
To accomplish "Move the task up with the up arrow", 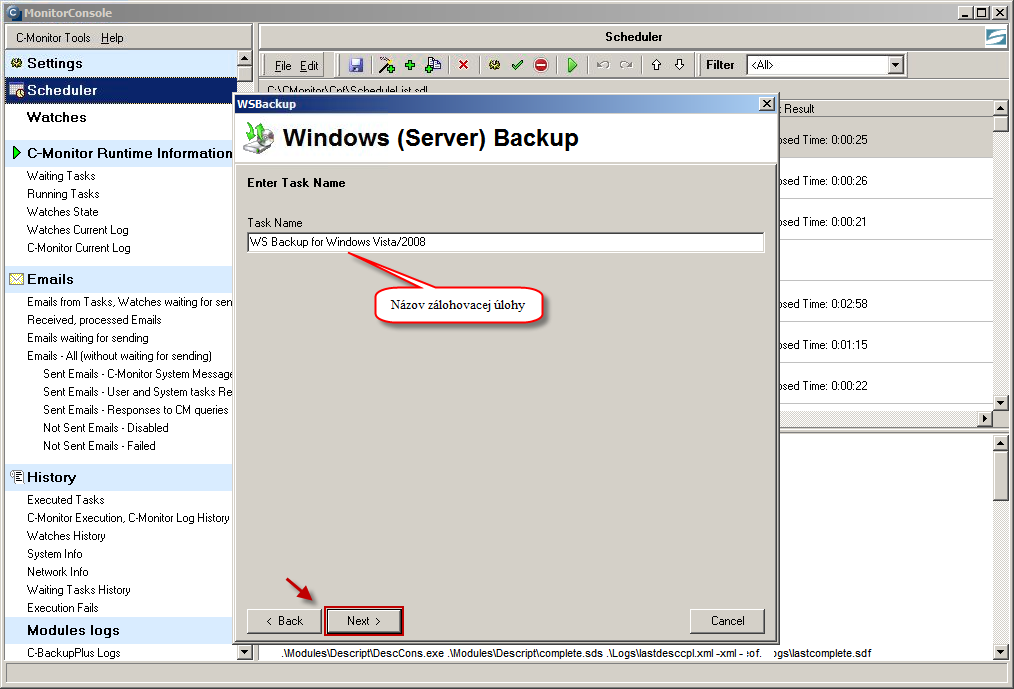I will (656, 65).
